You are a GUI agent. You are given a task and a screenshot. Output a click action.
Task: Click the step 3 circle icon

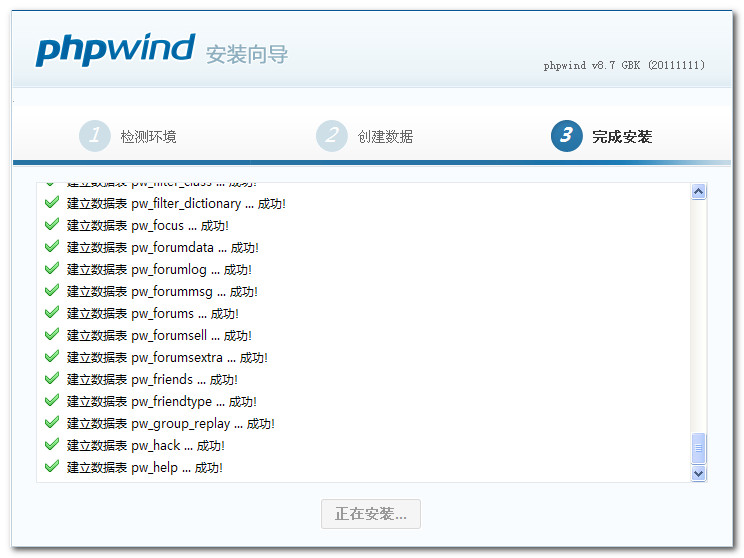(567, 136)
